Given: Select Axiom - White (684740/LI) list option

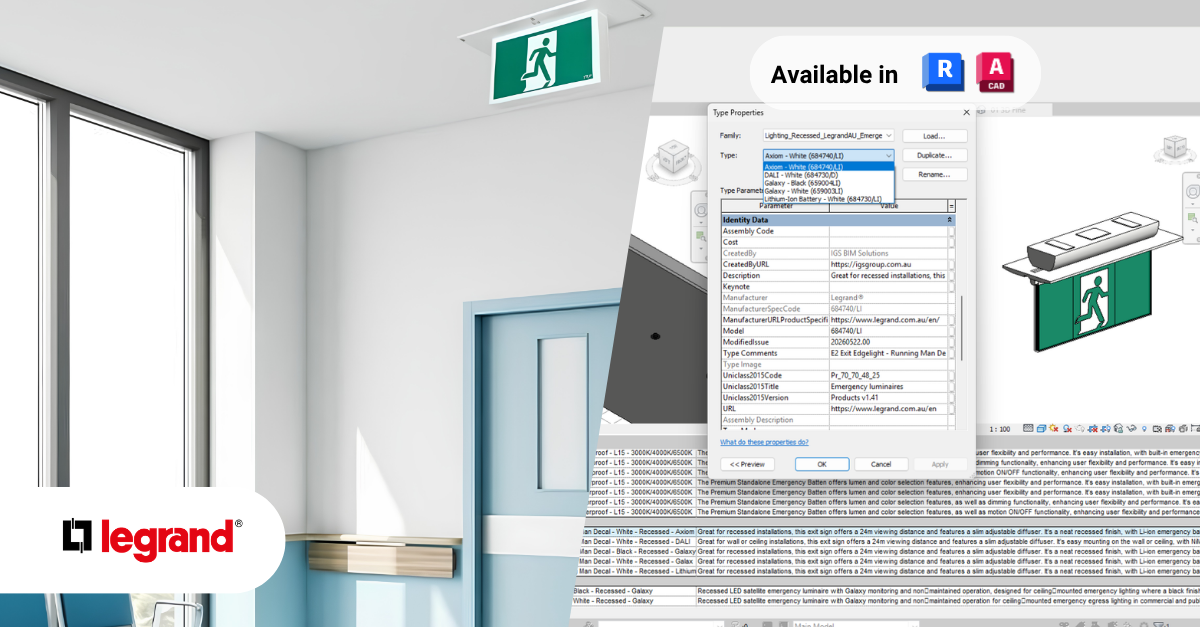Looking at the screenshot, I should (828, 167).
